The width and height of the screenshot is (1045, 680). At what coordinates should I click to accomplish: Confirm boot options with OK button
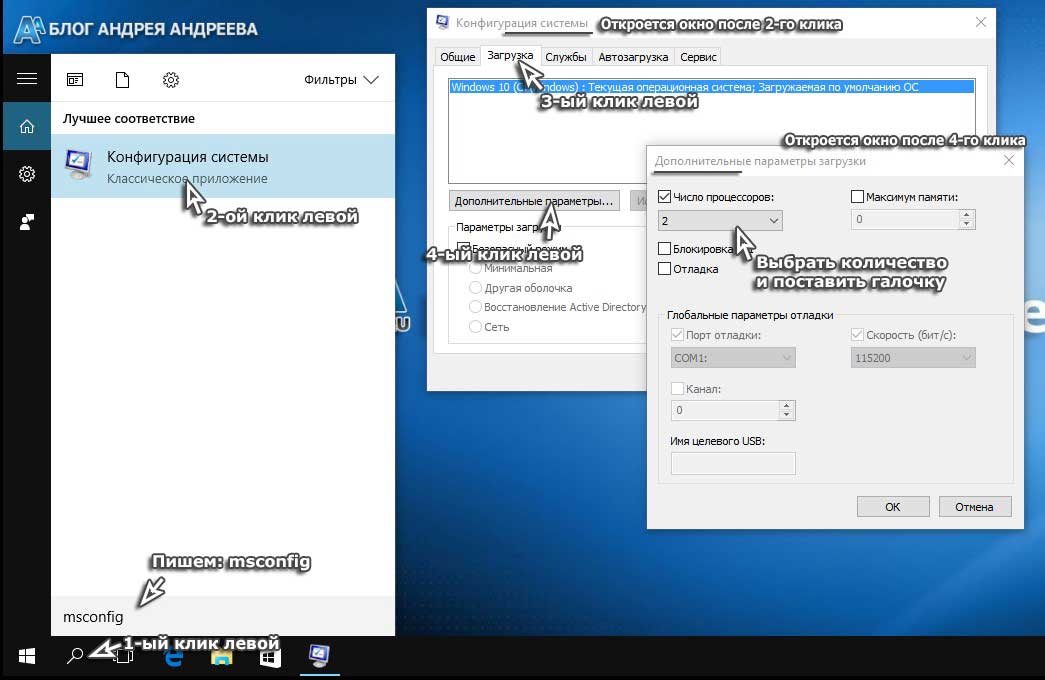click(893, 507)
